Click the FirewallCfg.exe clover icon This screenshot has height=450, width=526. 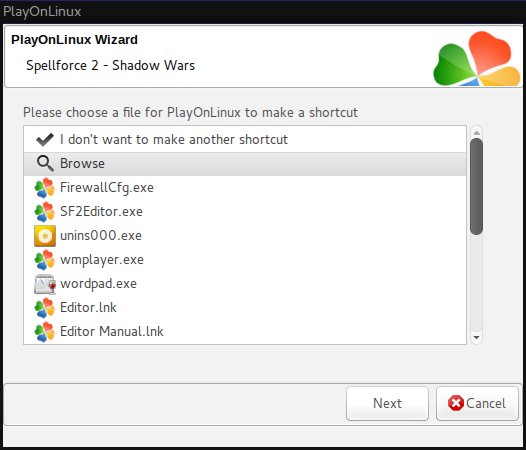pyautogui.click(x=45, y=188)
